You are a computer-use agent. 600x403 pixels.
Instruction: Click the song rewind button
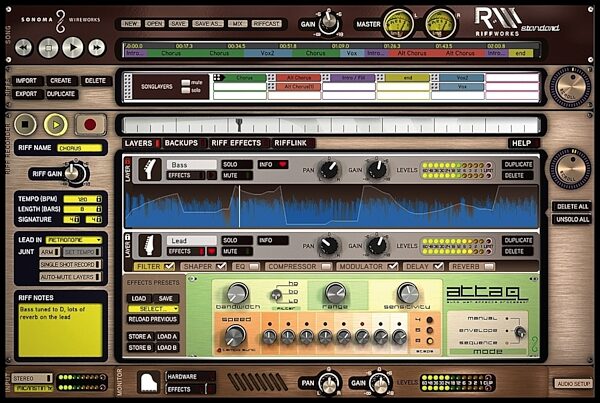coord(23,48)
